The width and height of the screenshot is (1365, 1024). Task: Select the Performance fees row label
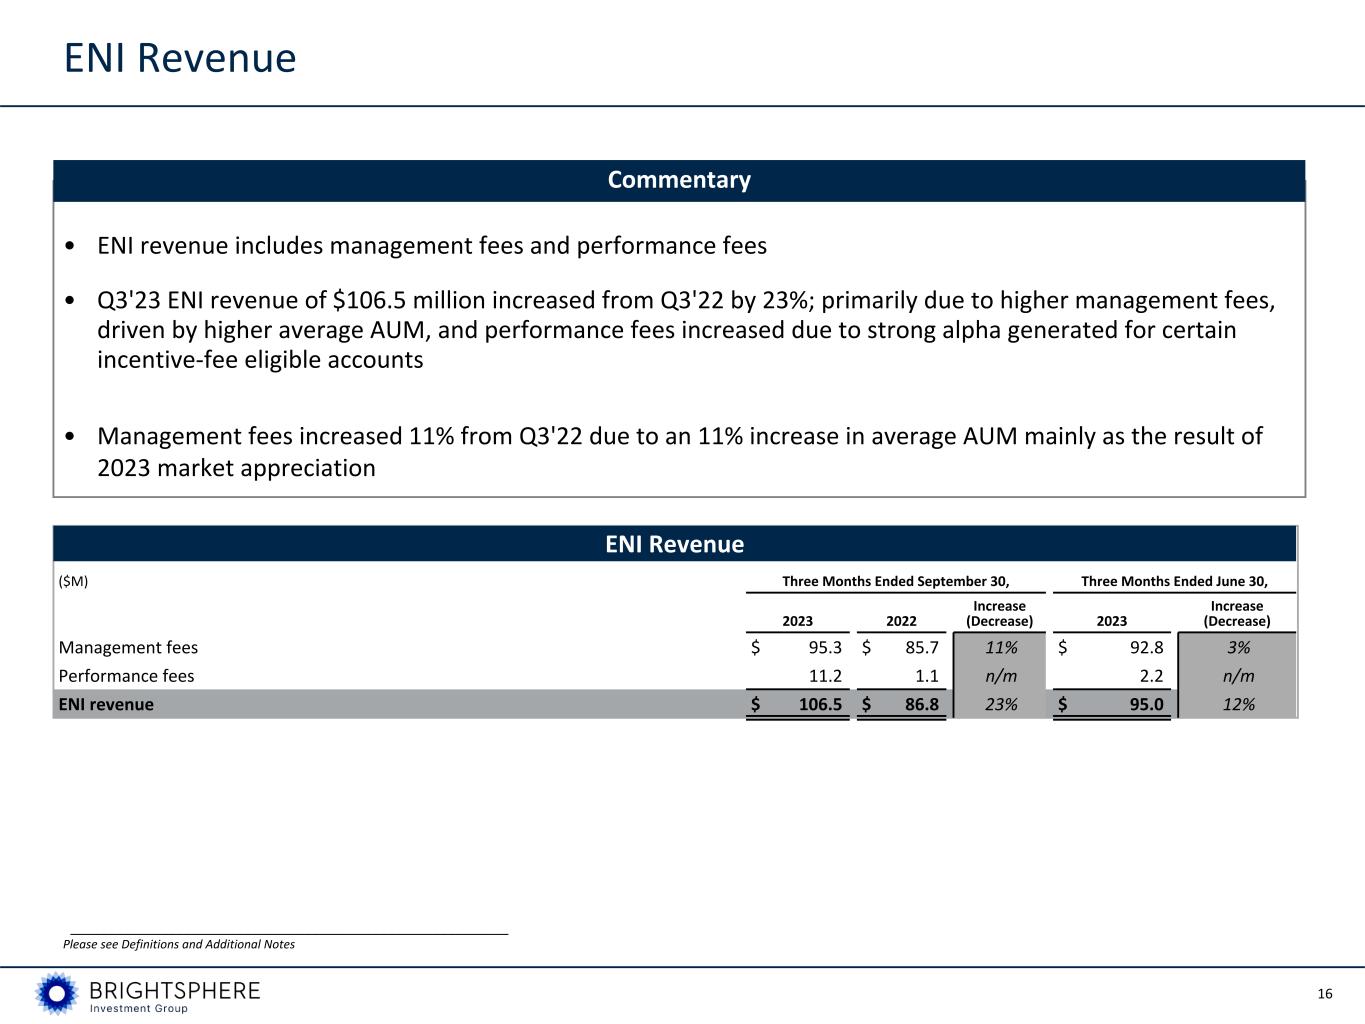tap(126, 676)
